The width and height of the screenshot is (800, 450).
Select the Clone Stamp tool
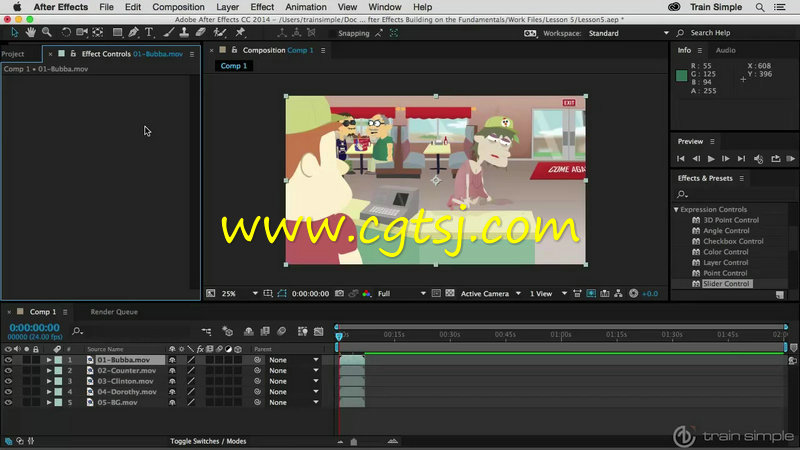pyautogui.click(x=184, y=33)
